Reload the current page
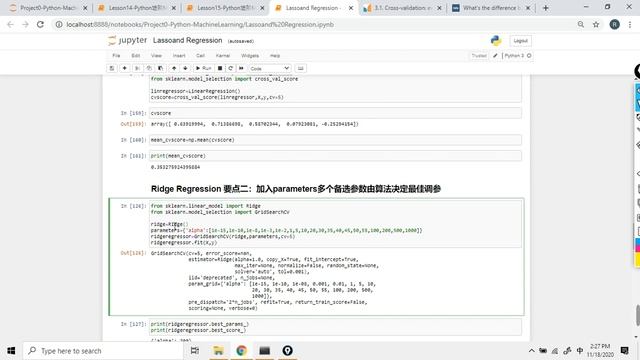640x360 pixels. point(40,24)
